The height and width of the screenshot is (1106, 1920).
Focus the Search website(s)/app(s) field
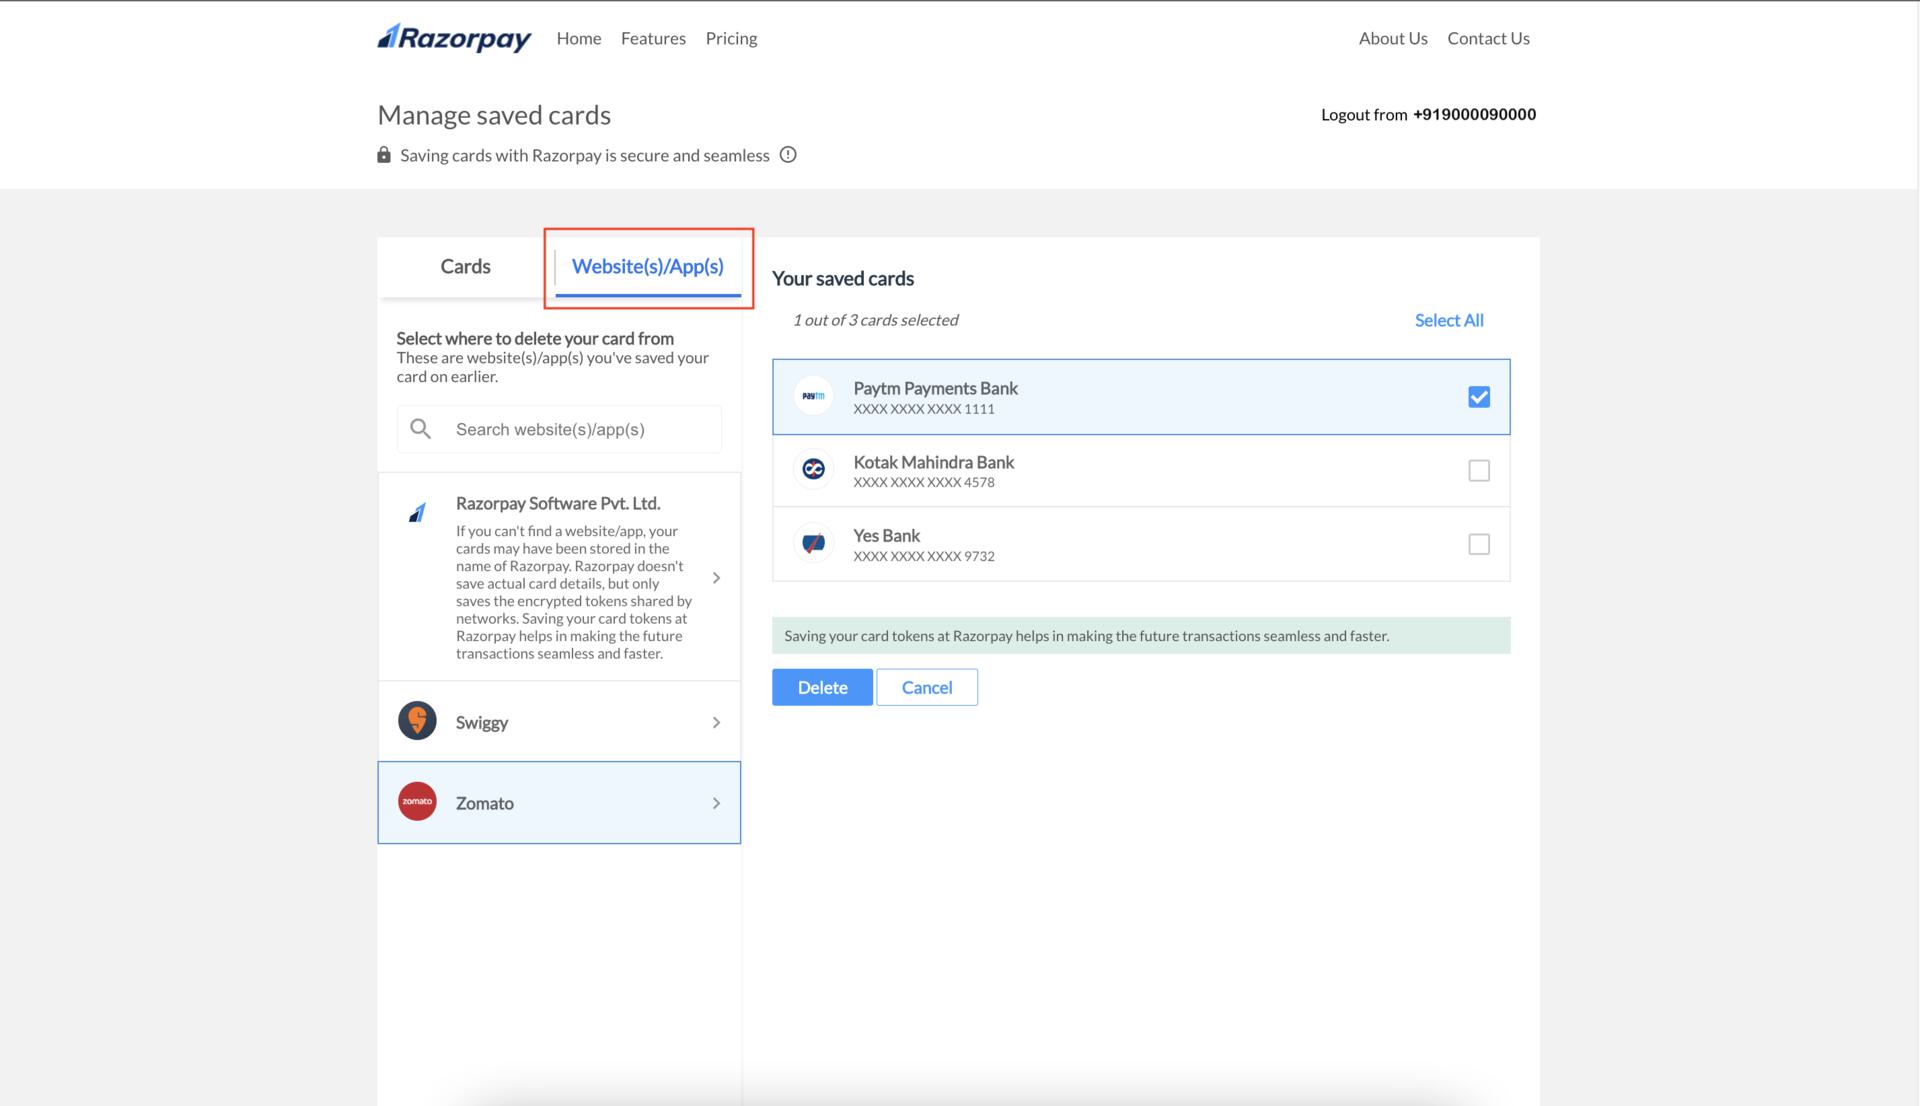[559, 429]
